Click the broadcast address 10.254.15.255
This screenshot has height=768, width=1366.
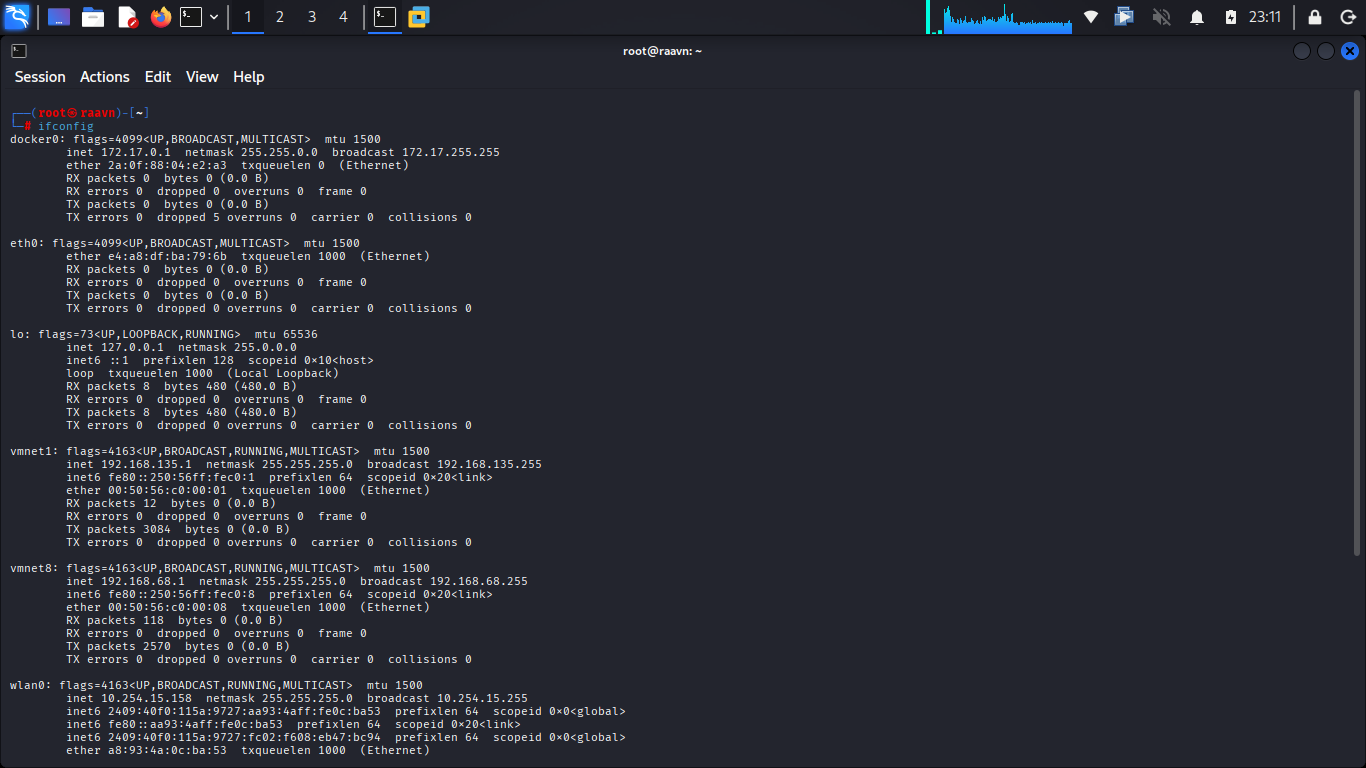482,698
